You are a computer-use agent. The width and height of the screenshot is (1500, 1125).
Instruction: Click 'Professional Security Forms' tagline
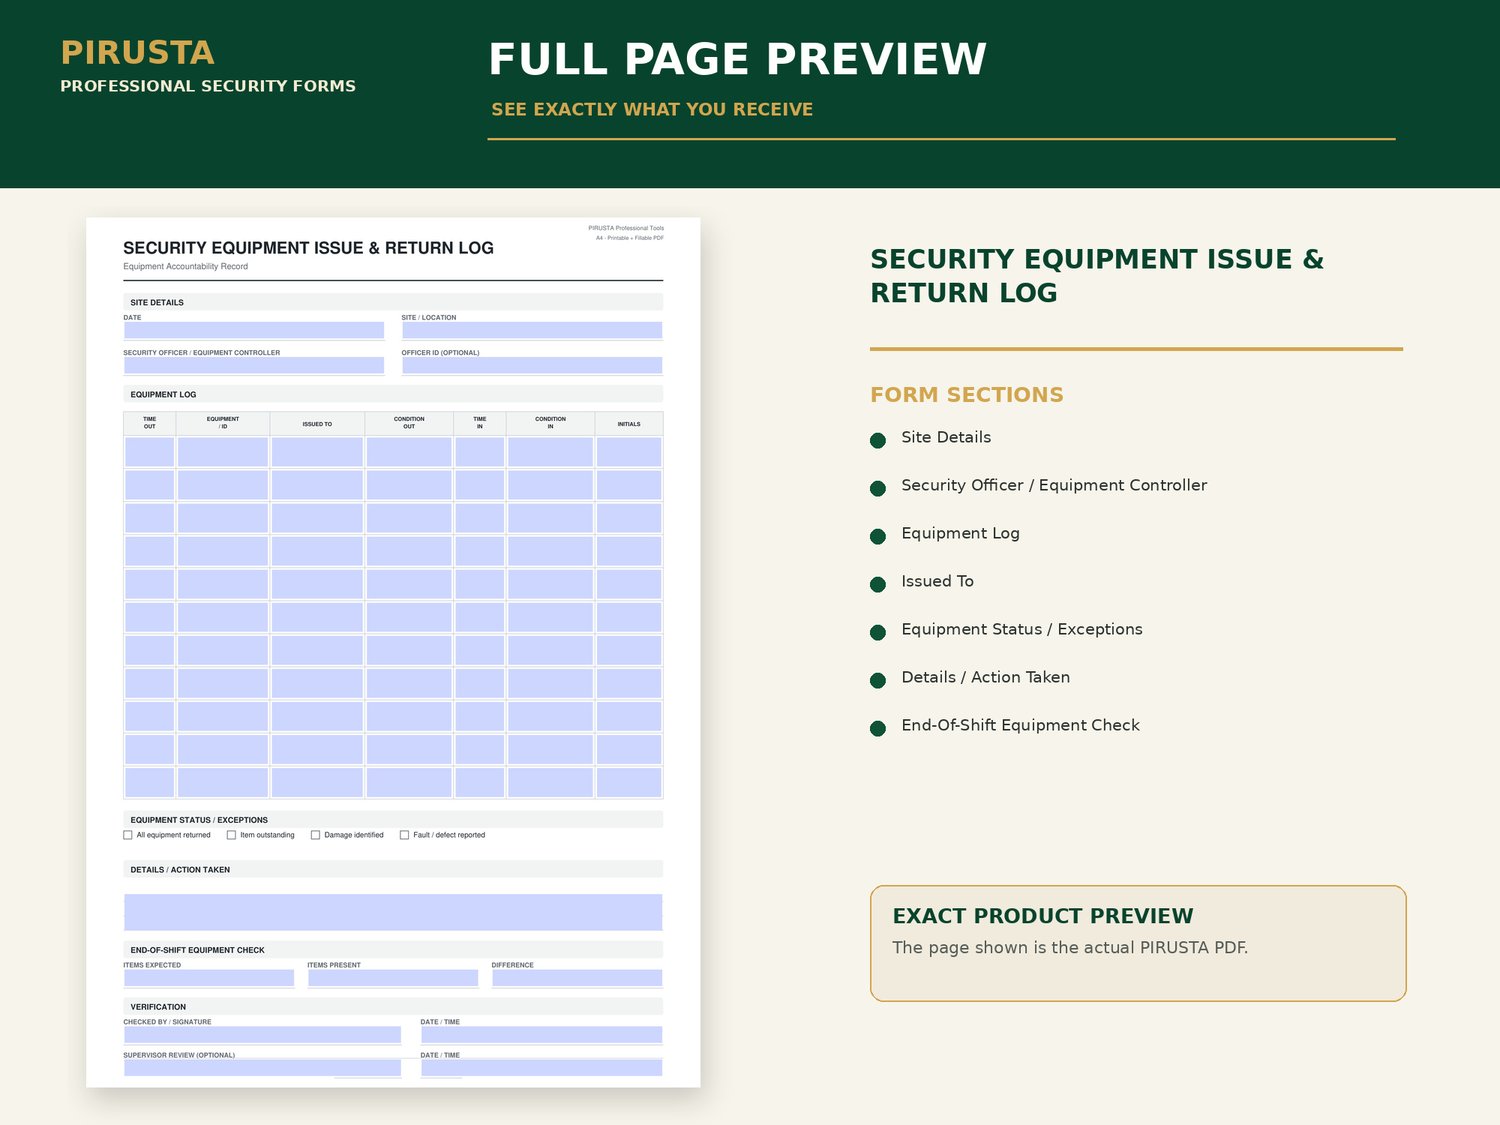pyautogui.click(x=208, y=86)
